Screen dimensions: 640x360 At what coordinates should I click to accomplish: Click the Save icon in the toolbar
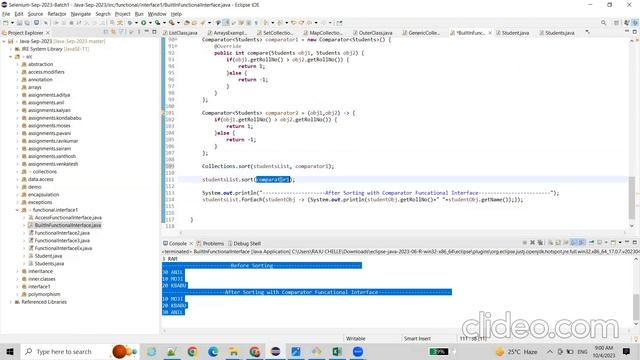click(19, 23)
